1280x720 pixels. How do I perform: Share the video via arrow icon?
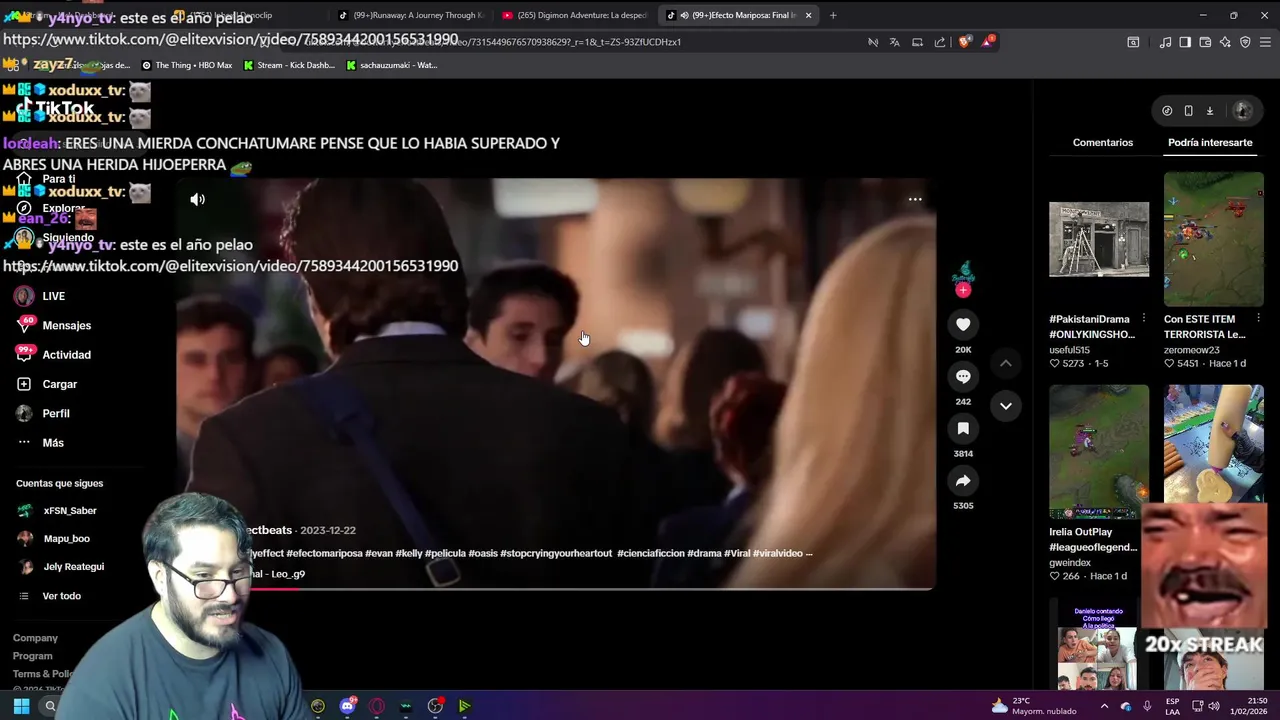tap(963, 481)
